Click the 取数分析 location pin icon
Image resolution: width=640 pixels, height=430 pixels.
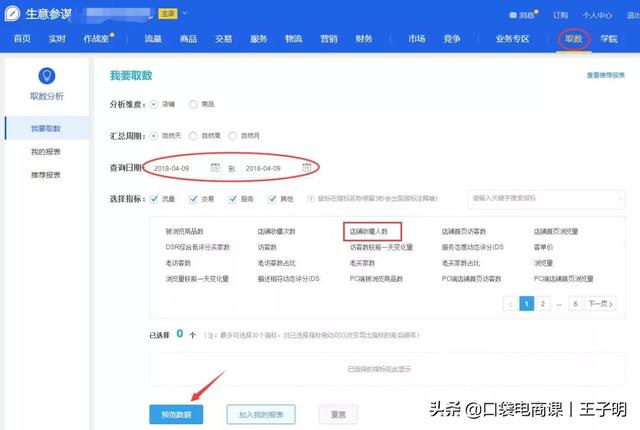pyautogui.click(x=47, y=76)
